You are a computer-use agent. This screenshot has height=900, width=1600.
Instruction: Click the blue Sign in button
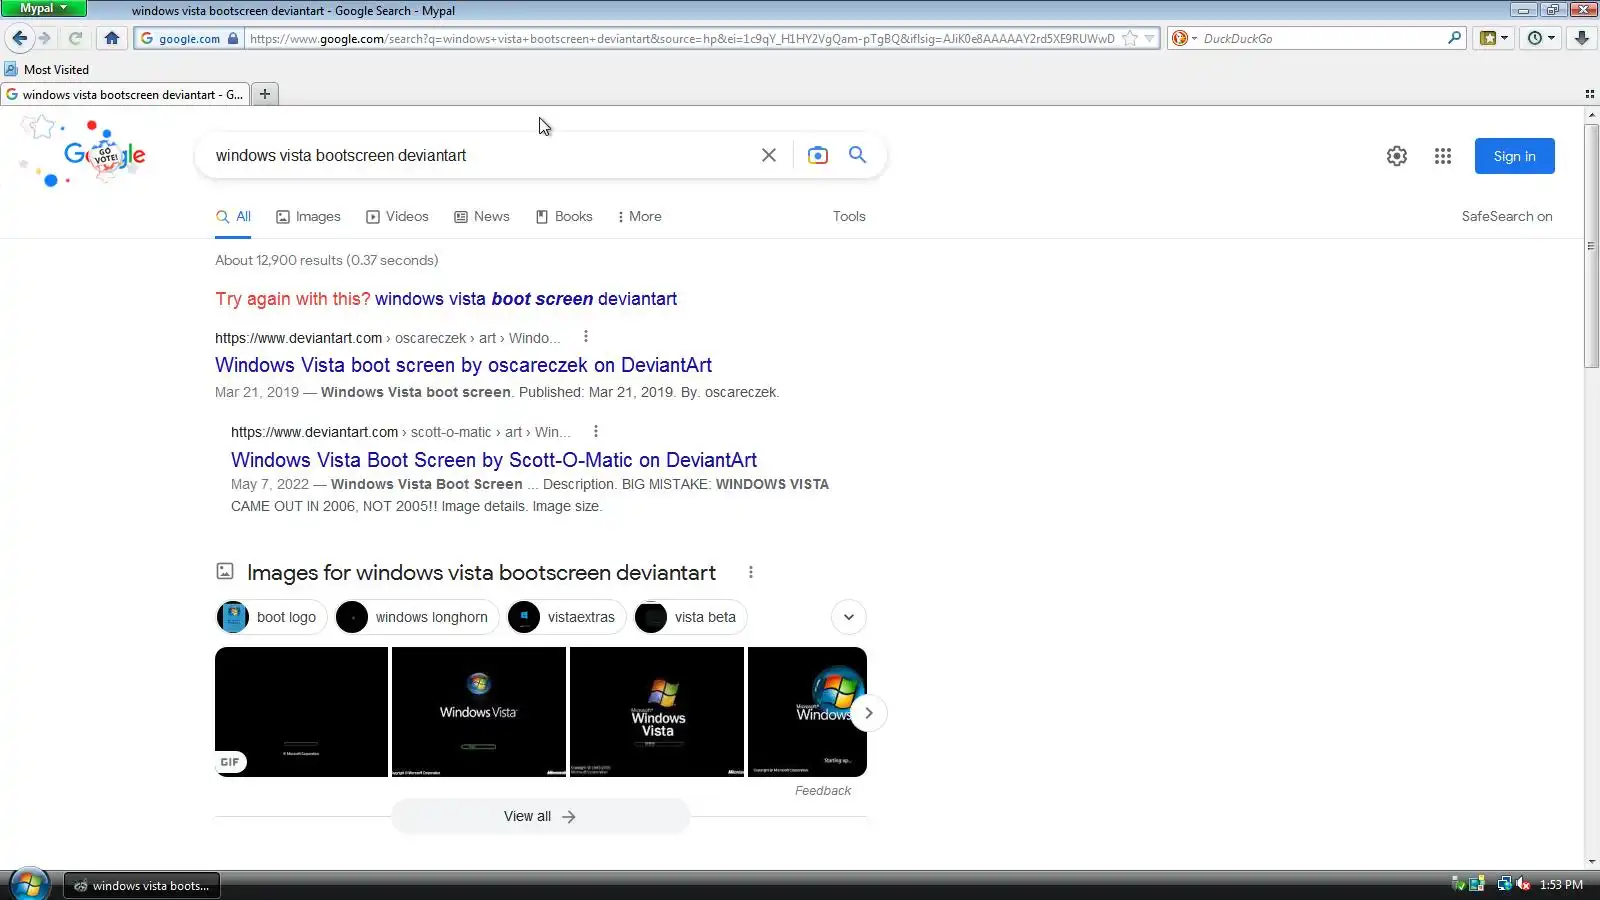pos(1514,156)
